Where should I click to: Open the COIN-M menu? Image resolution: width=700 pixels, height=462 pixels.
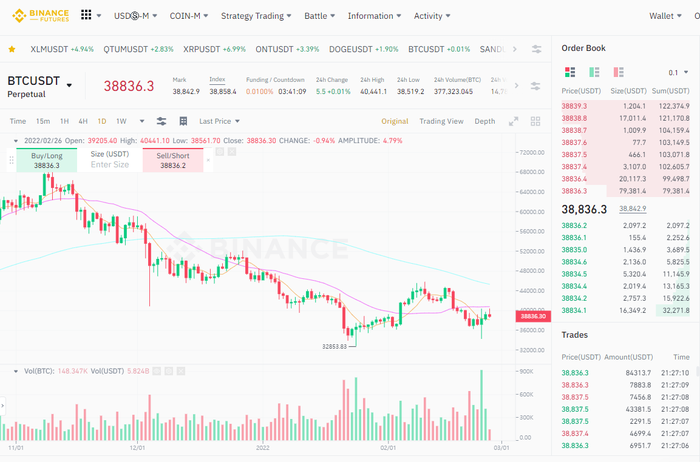tap(189, 16)
